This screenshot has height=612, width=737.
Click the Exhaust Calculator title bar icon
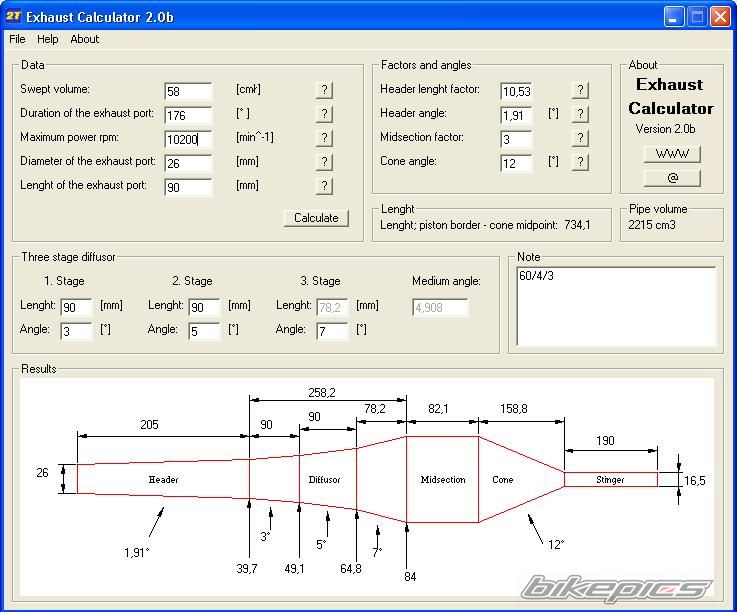click(13, 16)
